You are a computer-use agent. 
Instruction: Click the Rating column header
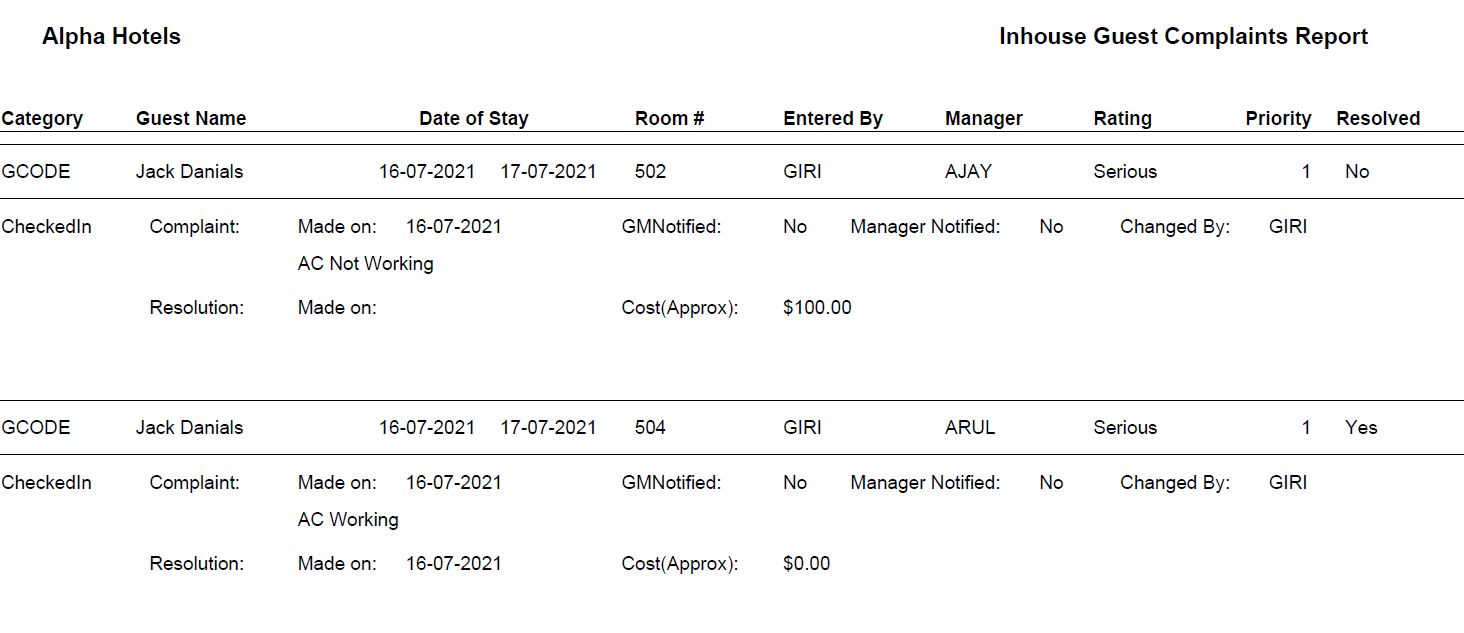click(x=1122, y=118)
